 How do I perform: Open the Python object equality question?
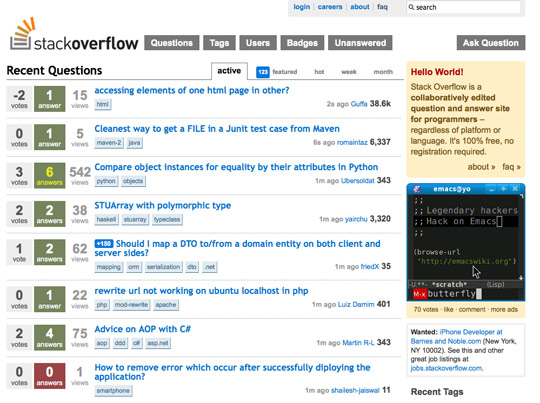[x=236, y=167]
